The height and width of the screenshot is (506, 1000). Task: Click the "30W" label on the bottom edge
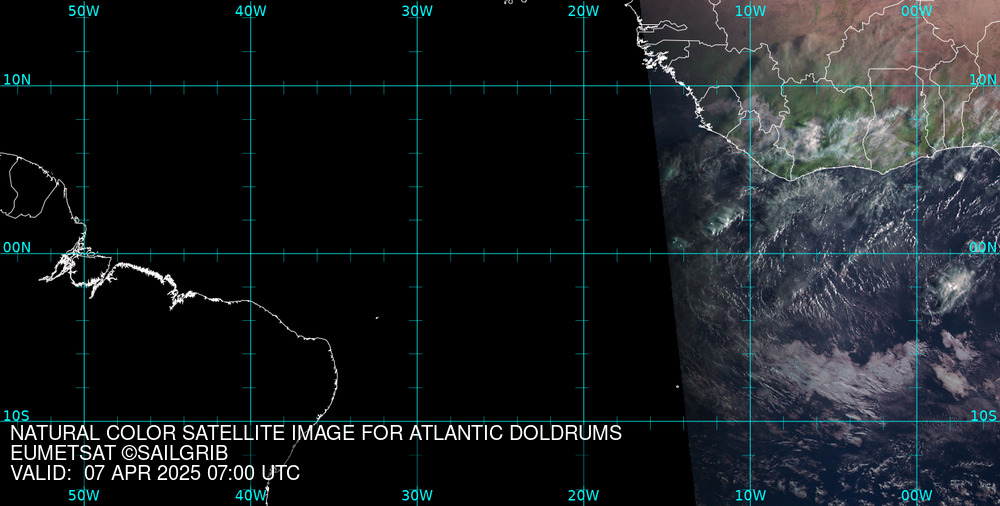click(417, 496)
